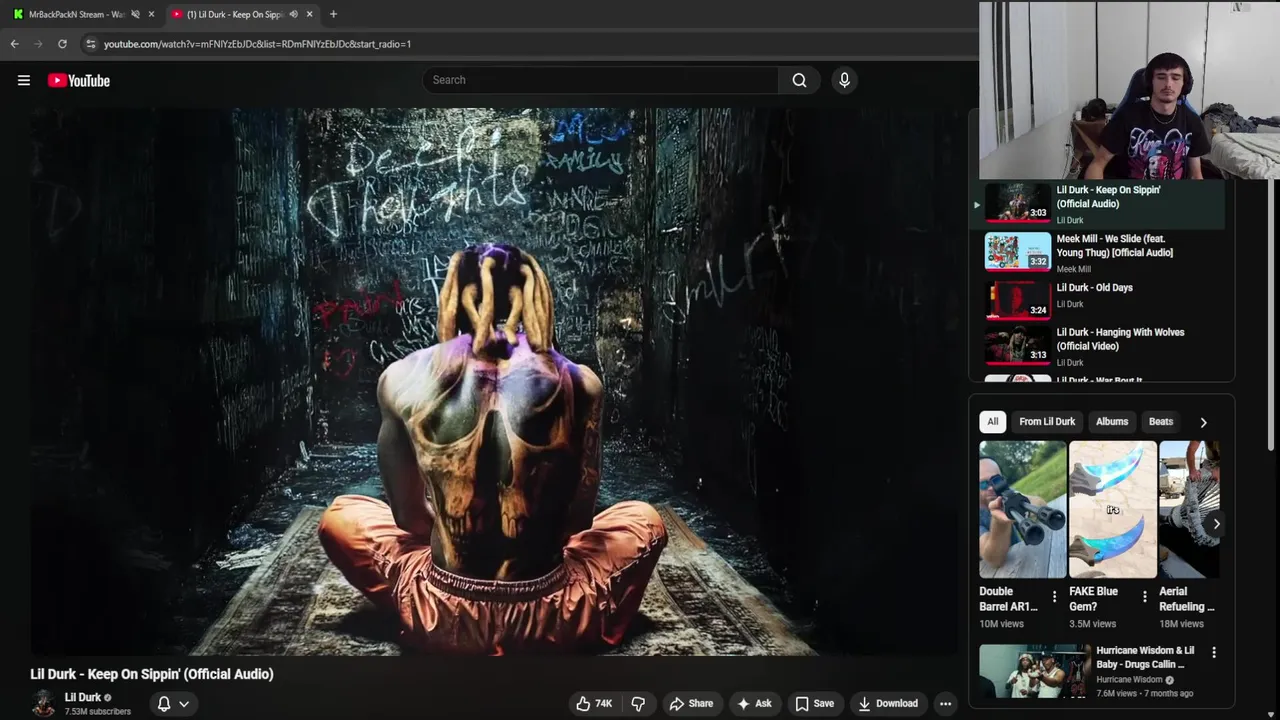This screenshot has height=720, width=1280.
Task: Click the 3.5M views text under Blue Gem
Action: [1092, 624]
